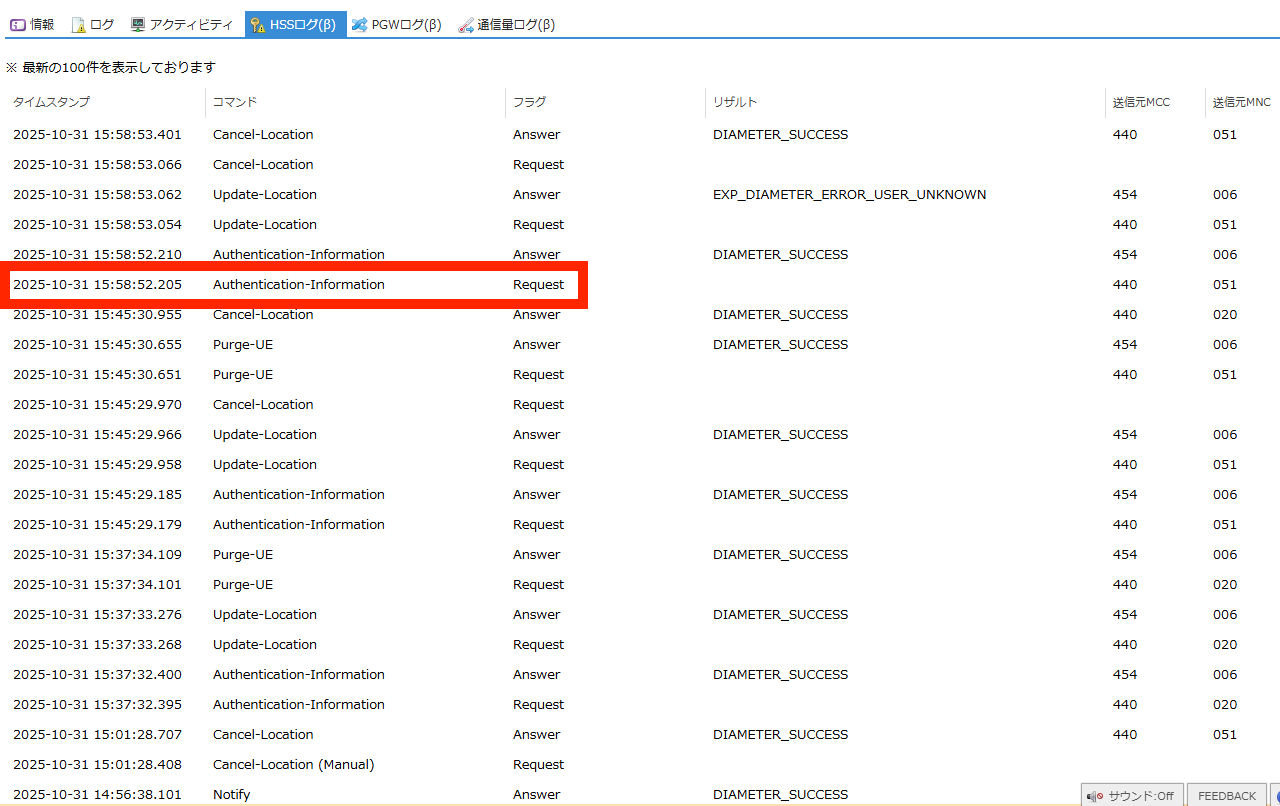The width and height of the screenshot is (1280, 806).
Task: Select the EXP_DIAMETER_ERROR_USER_UNKNOWN result row
Action: click(x=849, y=195)
